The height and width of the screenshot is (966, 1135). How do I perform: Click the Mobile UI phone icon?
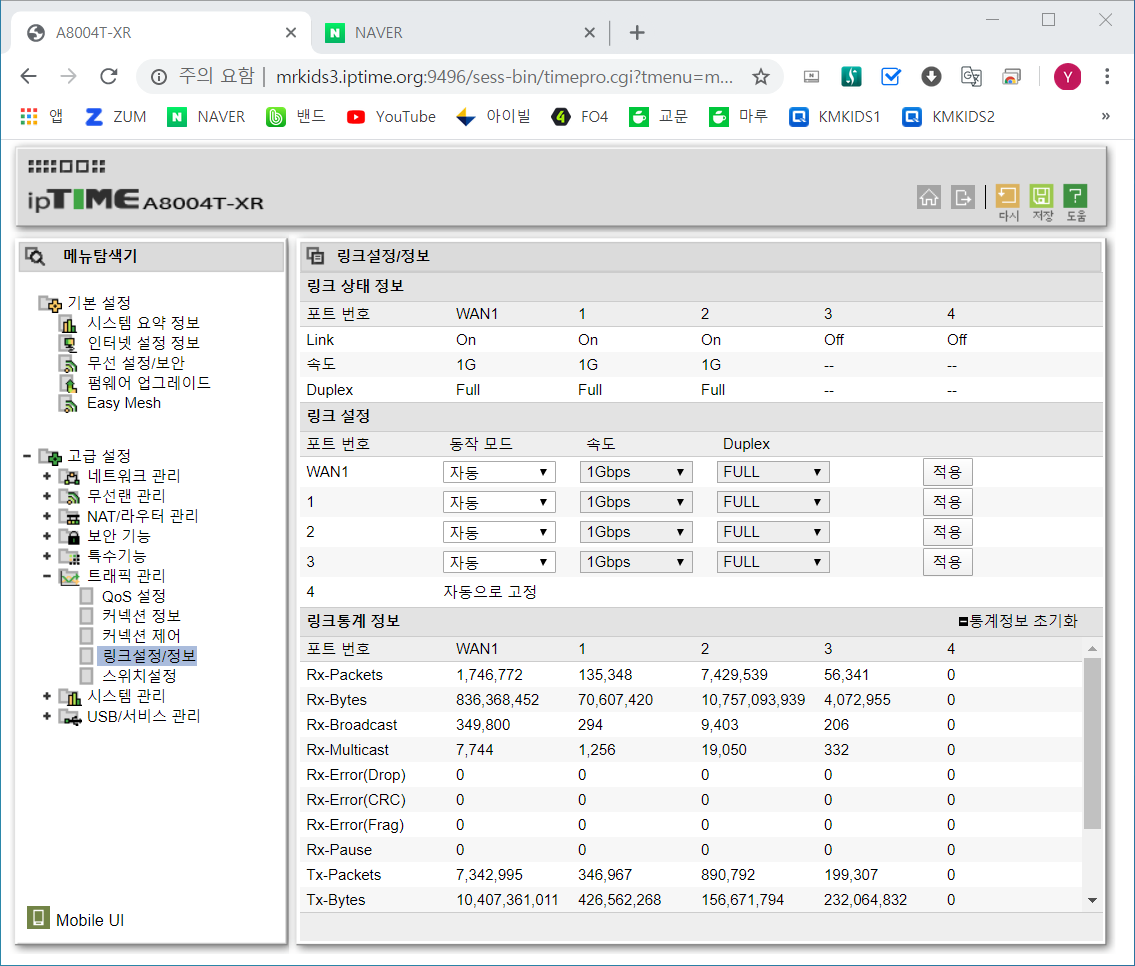(x=38, y=918)
